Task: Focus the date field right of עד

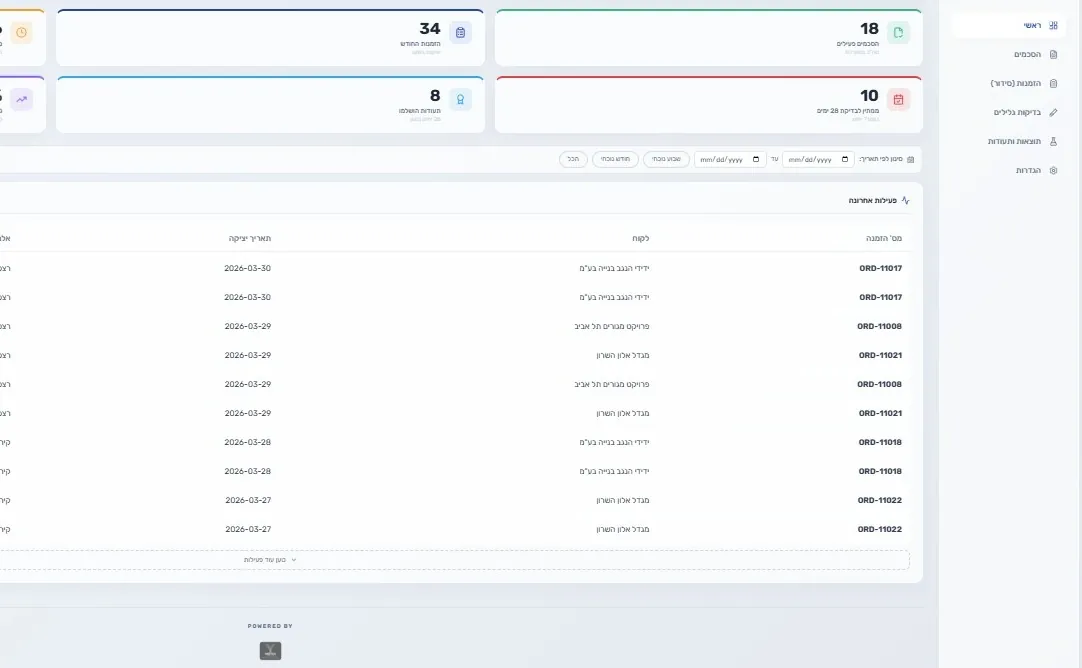Action: coord(818,159)
